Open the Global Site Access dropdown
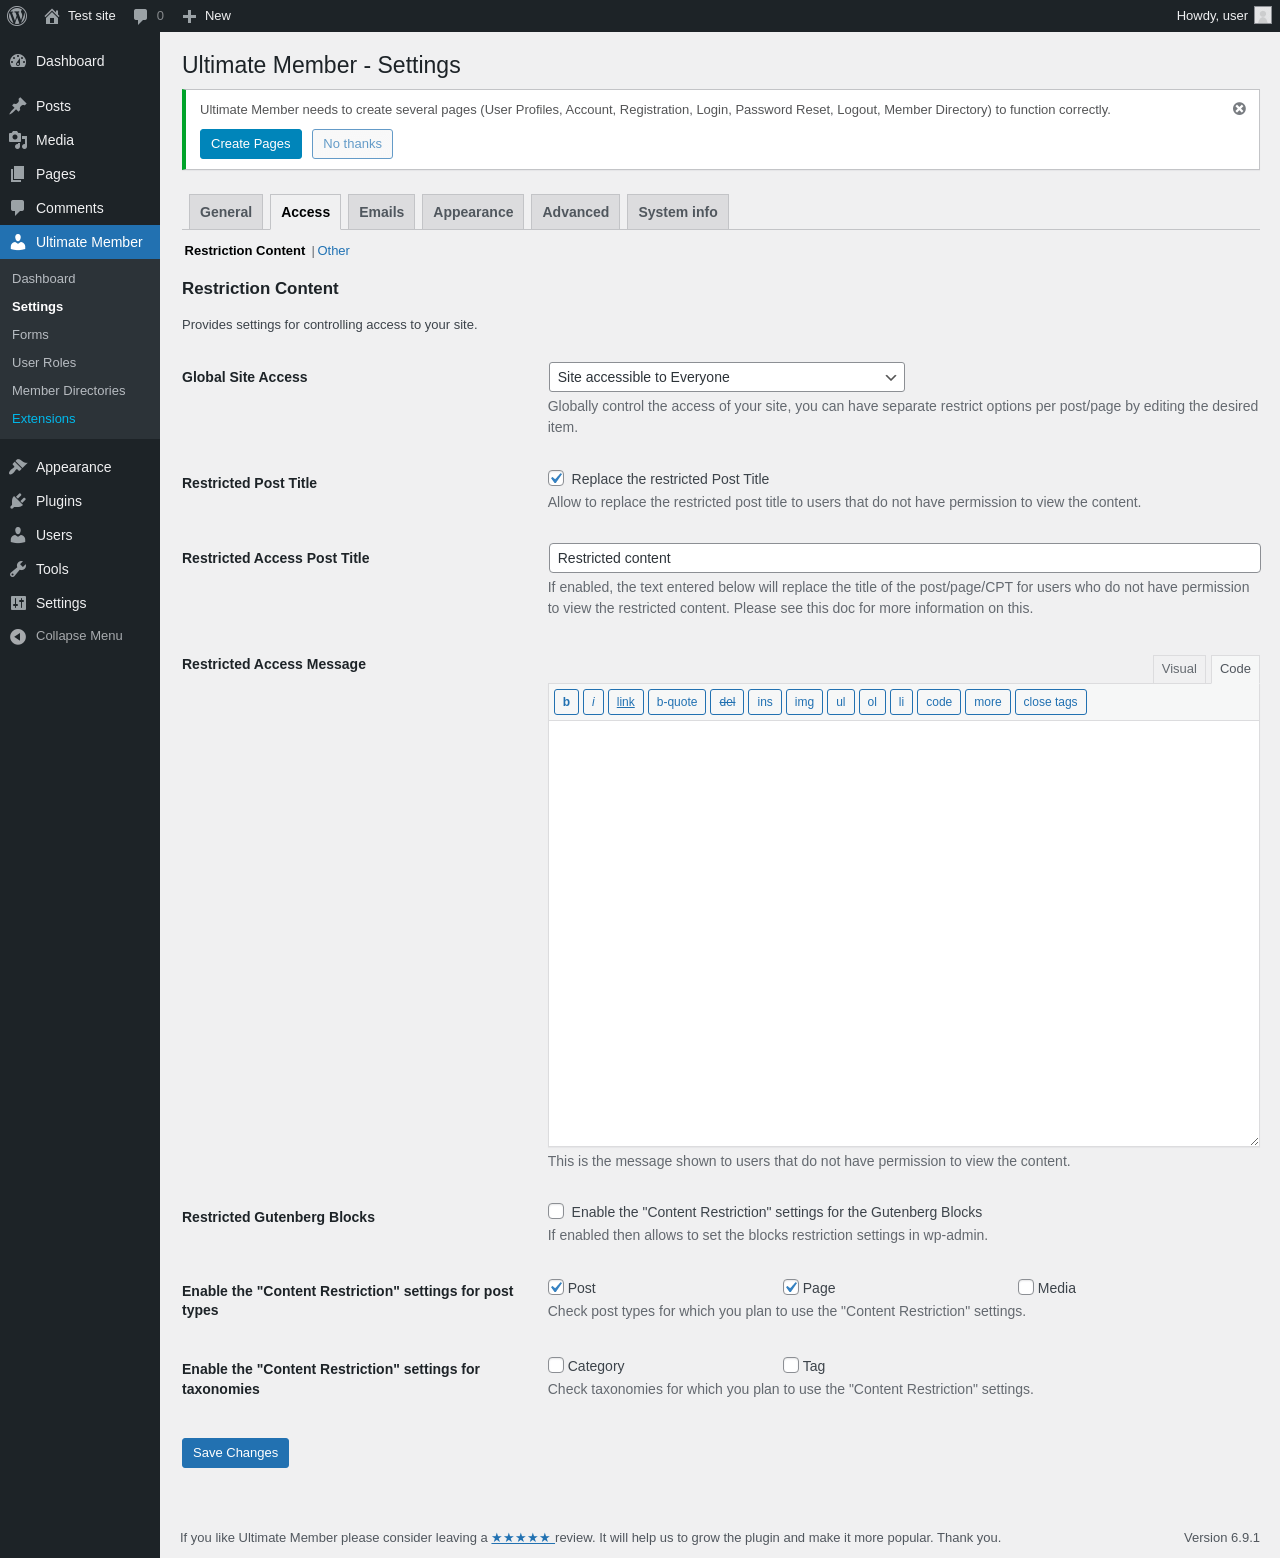The height and width of the screenshot is (1558, 1280). click(727, 377)
